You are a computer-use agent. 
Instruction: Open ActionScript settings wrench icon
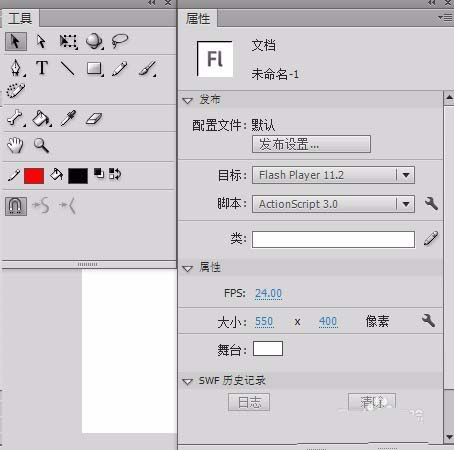pyautogui.click(x=431, y=203)
